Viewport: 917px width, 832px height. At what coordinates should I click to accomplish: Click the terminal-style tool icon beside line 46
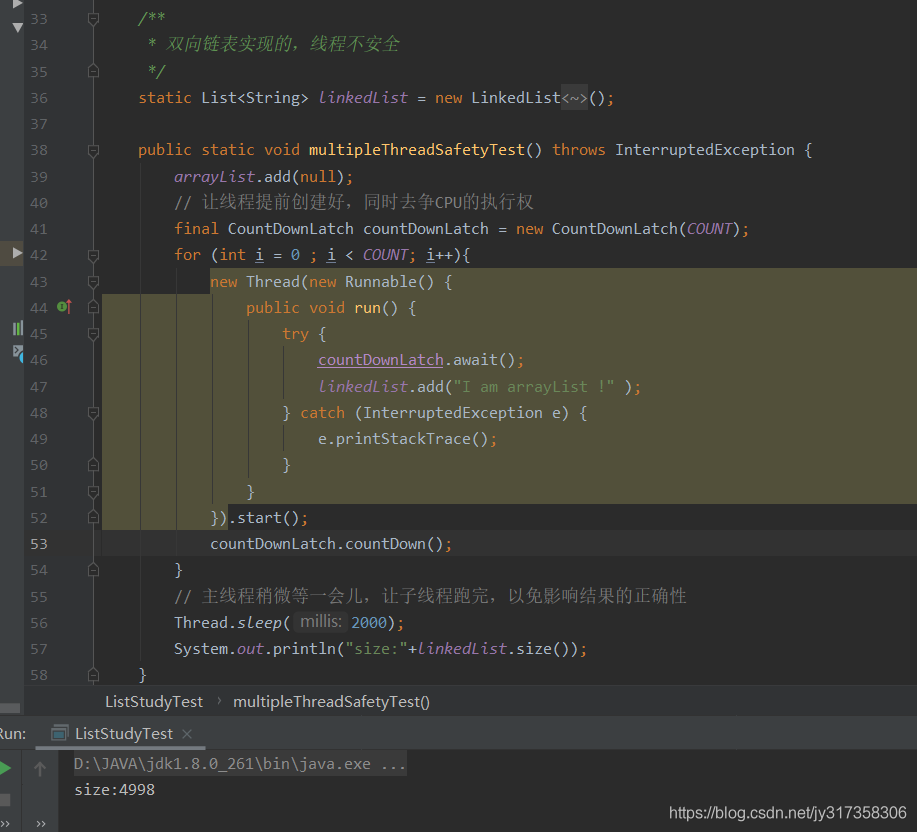[18, 353]
